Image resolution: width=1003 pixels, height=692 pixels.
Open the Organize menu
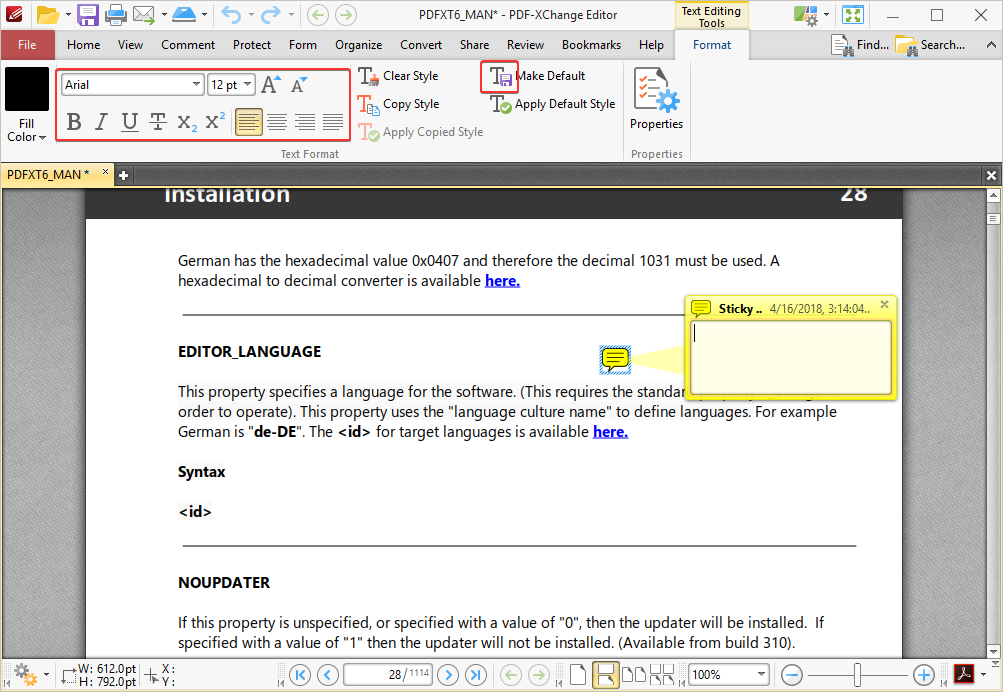pos(358,45)
